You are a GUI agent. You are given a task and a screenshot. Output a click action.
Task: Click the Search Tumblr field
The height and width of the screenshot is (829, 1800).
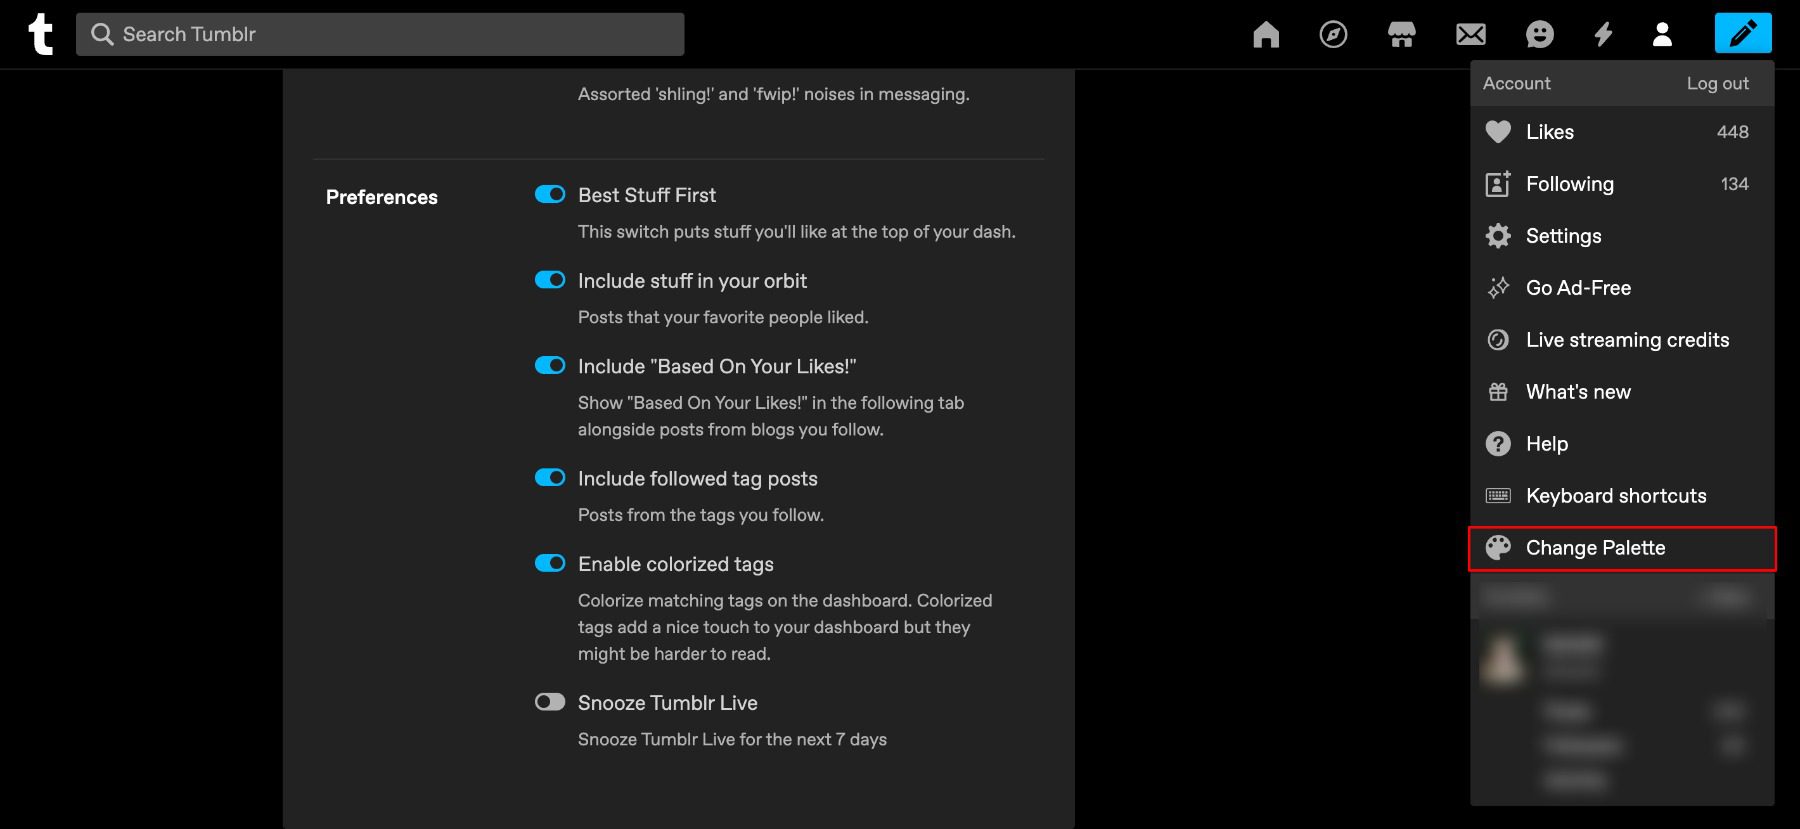pos(380,34)
